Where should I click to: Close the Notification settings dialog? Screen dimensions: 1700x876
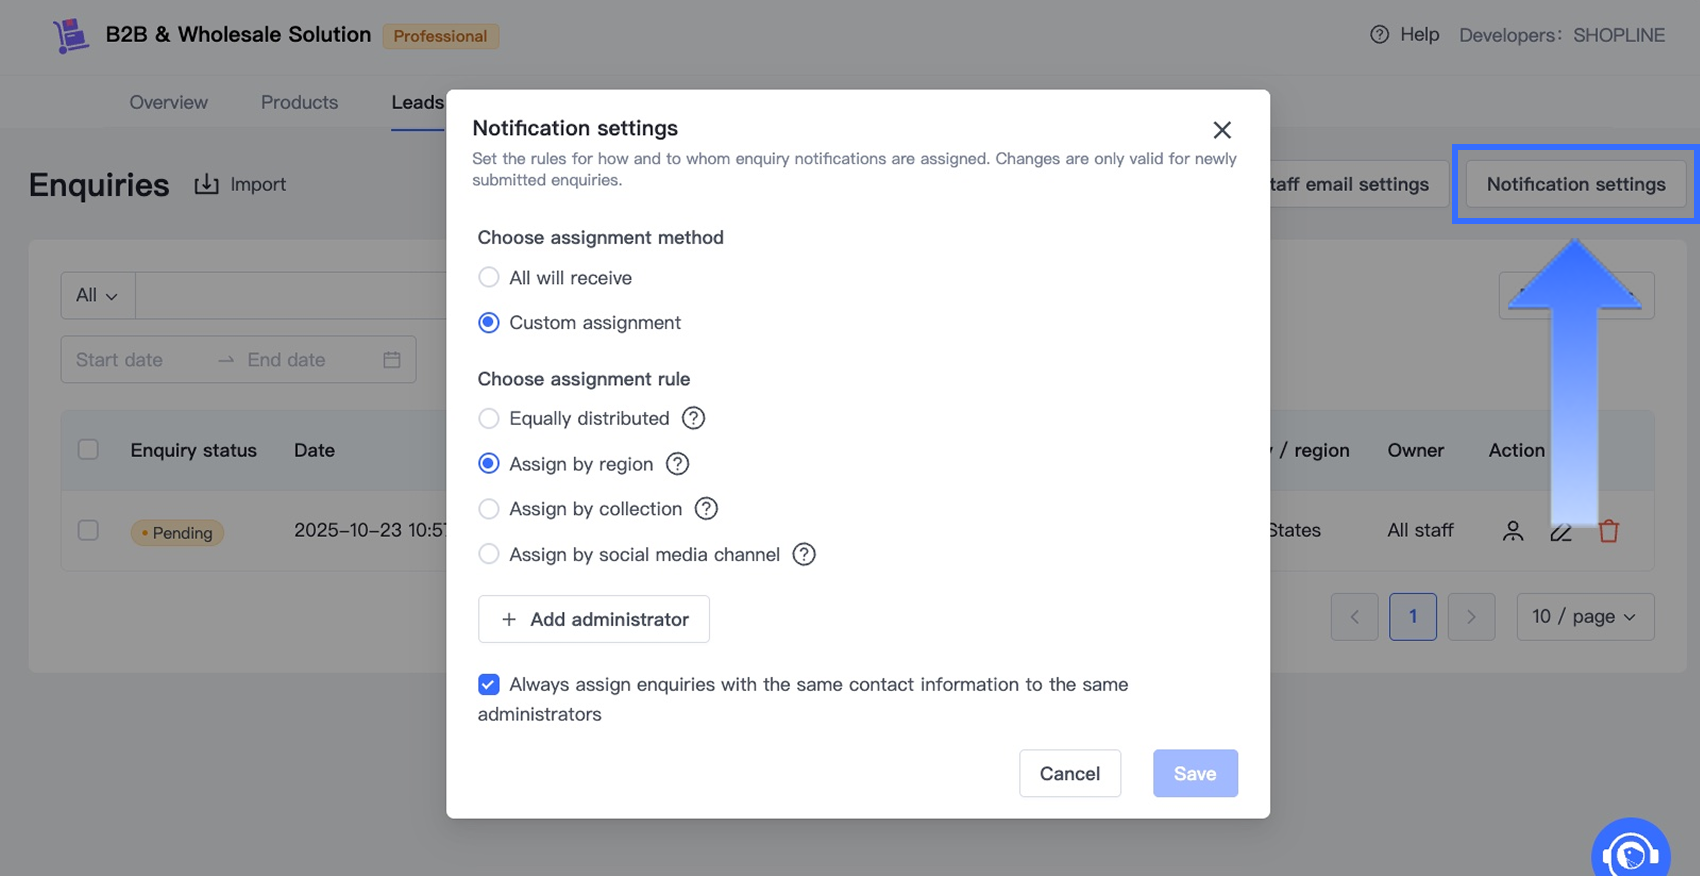coord(1222,130)
